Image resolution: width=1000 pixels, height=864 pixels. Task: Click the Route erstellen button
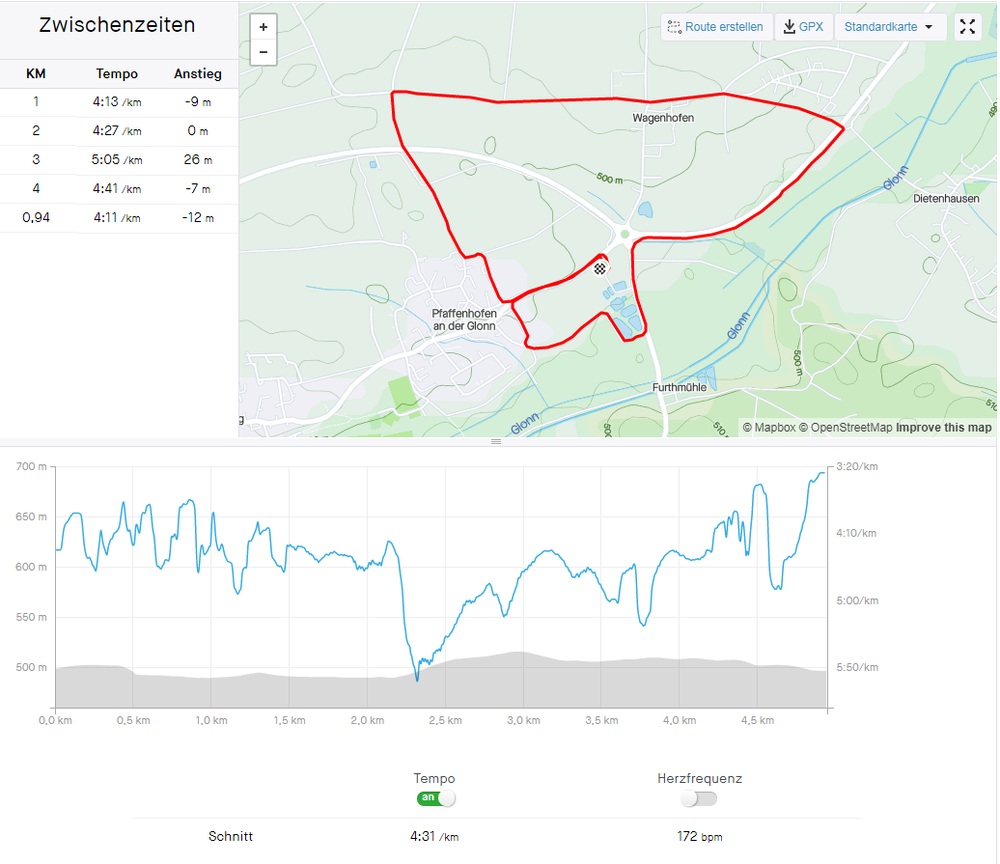717,27
